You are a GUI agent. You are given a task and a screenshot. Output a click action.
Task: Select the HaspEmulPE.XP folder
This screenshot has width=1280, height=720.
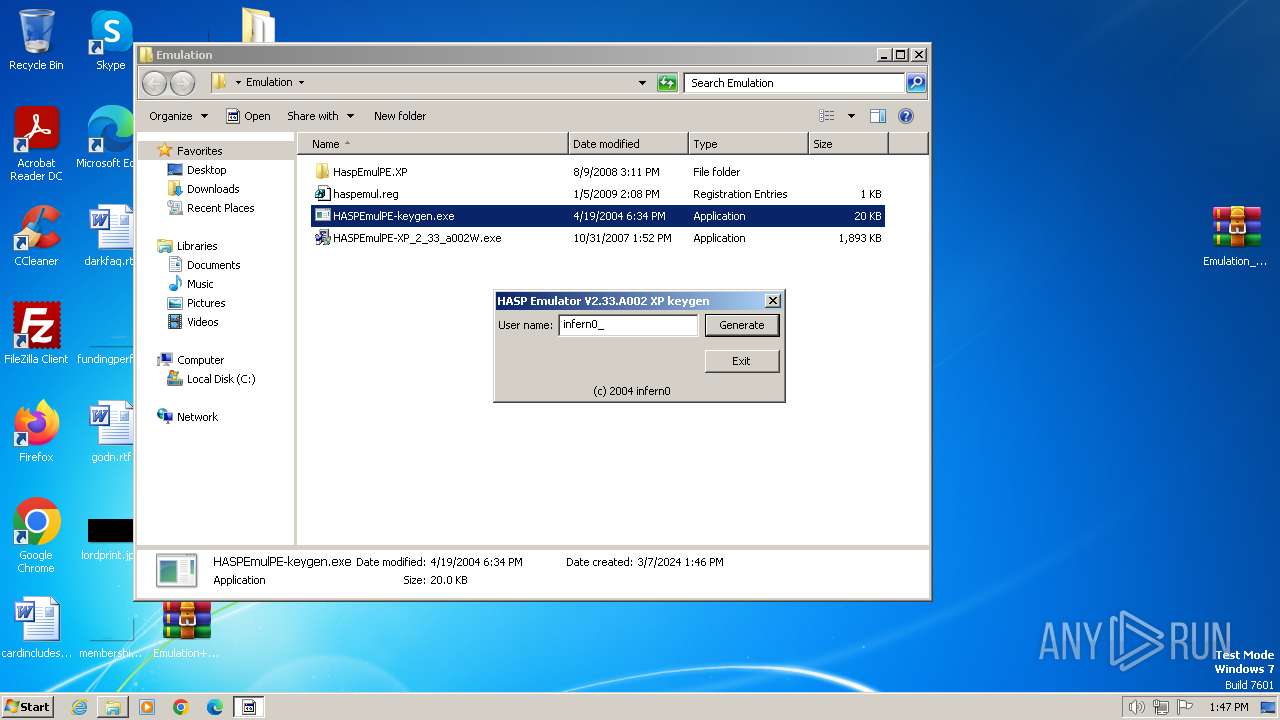598,172
